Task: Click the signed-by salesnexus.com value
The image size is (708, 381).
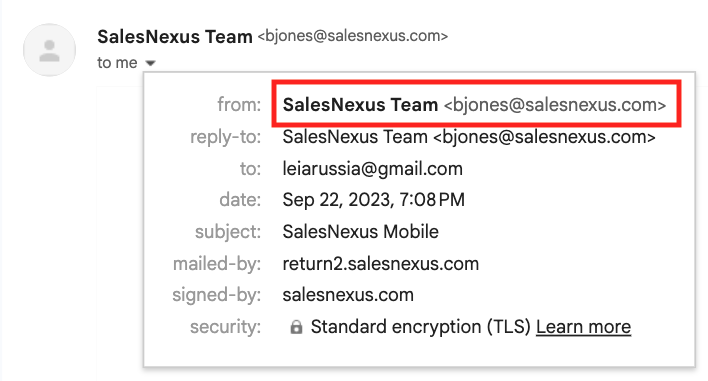Action: click(348, 295)
